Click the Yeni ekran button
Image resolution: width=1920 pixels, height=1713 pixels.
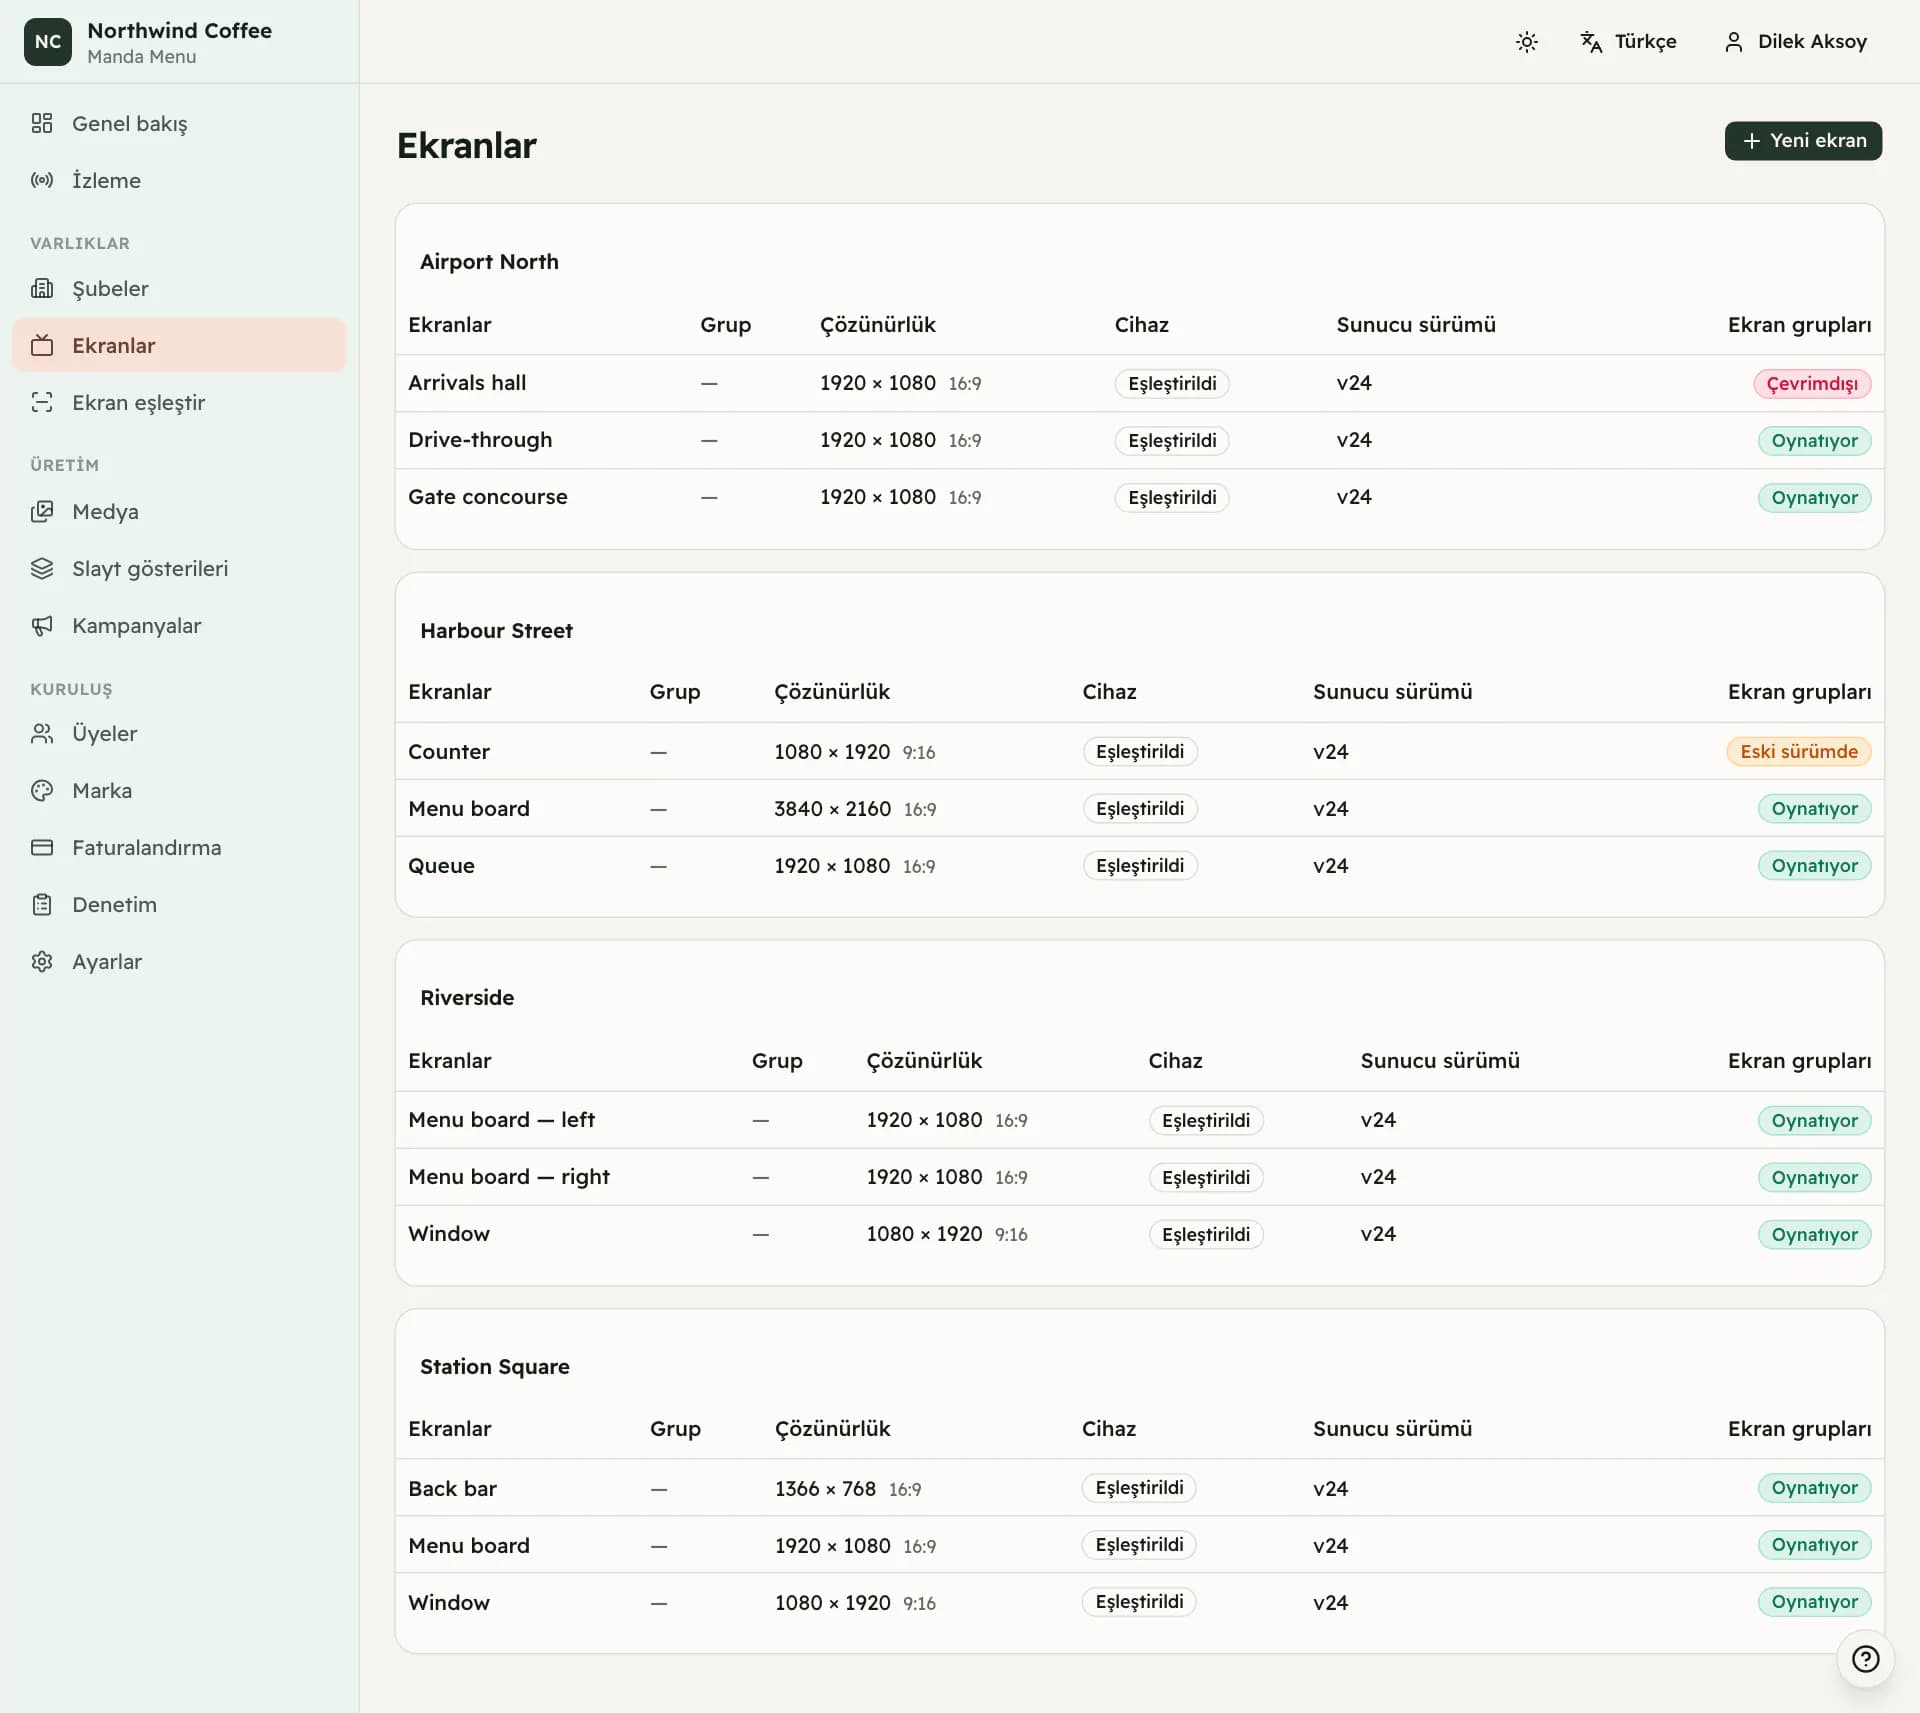1803,140
